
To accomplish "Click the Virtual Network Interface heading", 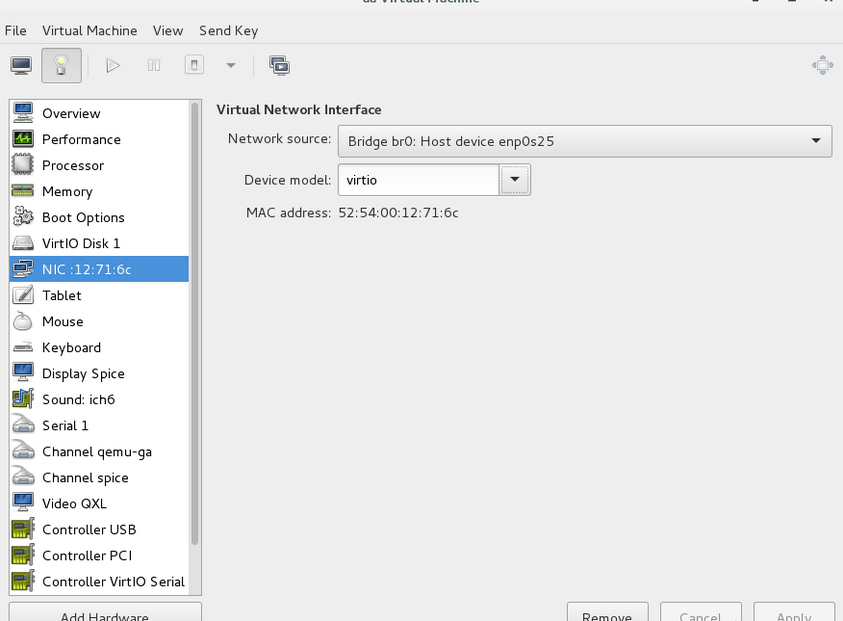I will (x=299, y=110).
